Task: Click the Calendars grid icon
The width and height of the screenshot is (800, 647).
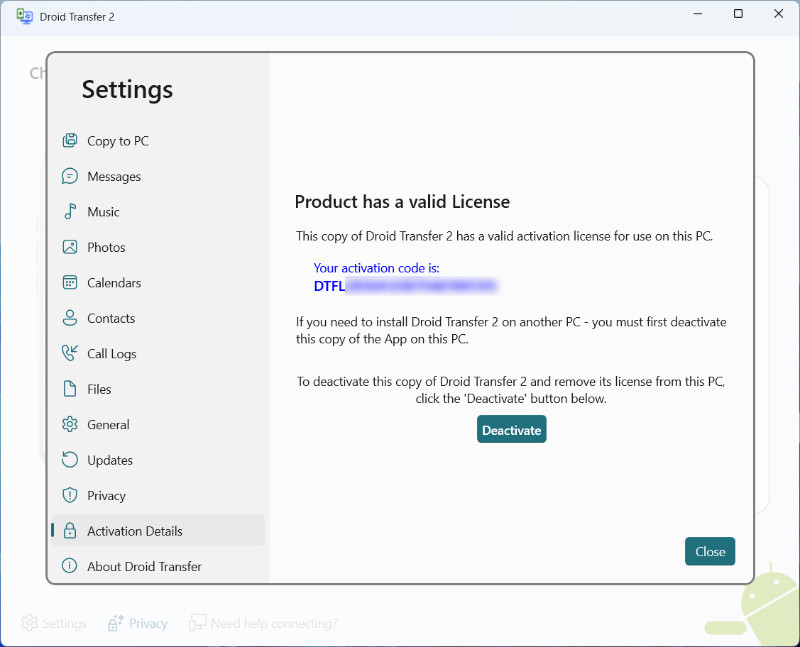Action: (x=70, y=282)
